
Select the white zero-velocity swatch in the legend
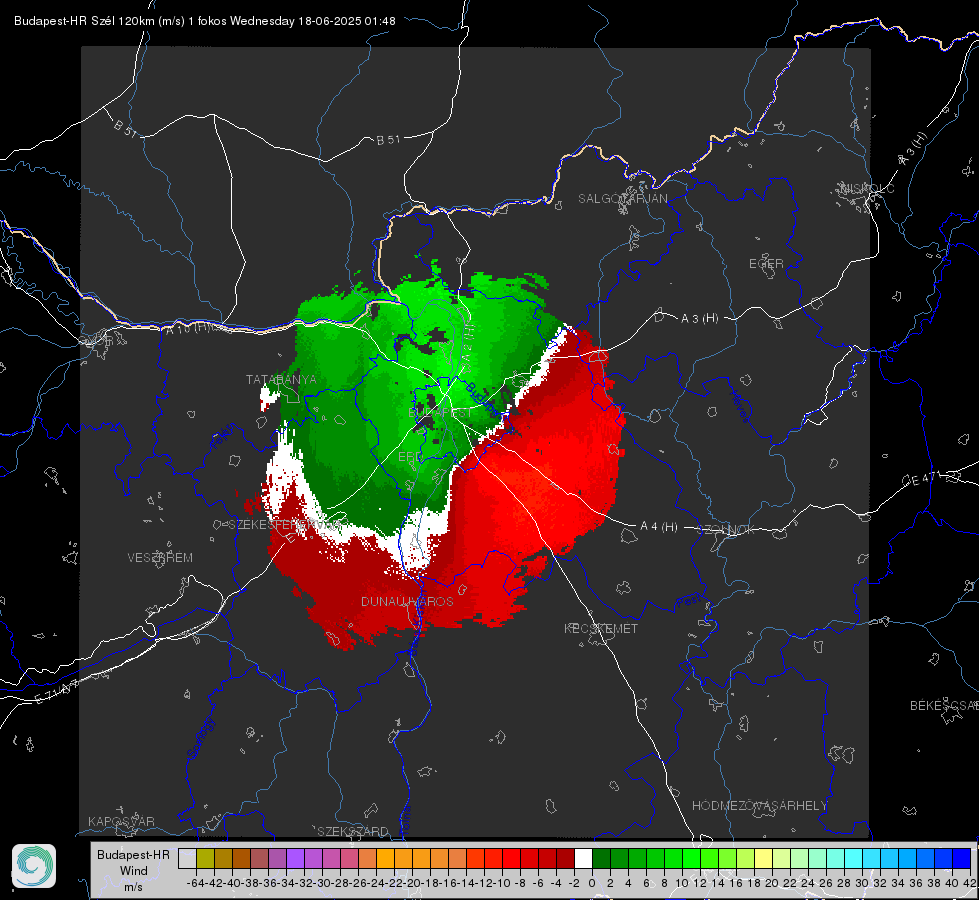[x=583, y=858]
